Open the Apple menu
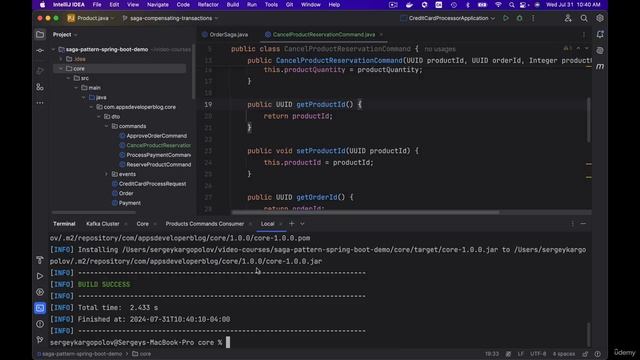640x360 pixels. pyautogui.click(x=42, y=5)
